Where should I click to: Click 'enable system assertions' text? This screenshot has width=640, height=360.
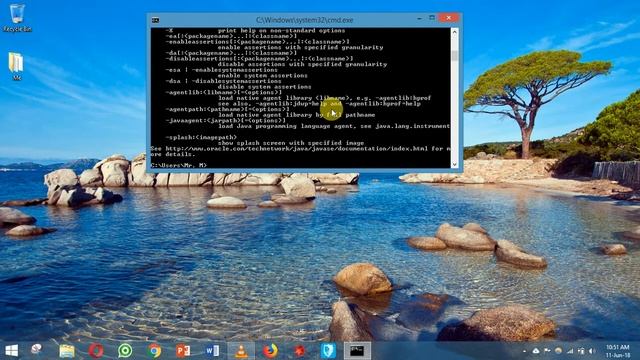262,76
